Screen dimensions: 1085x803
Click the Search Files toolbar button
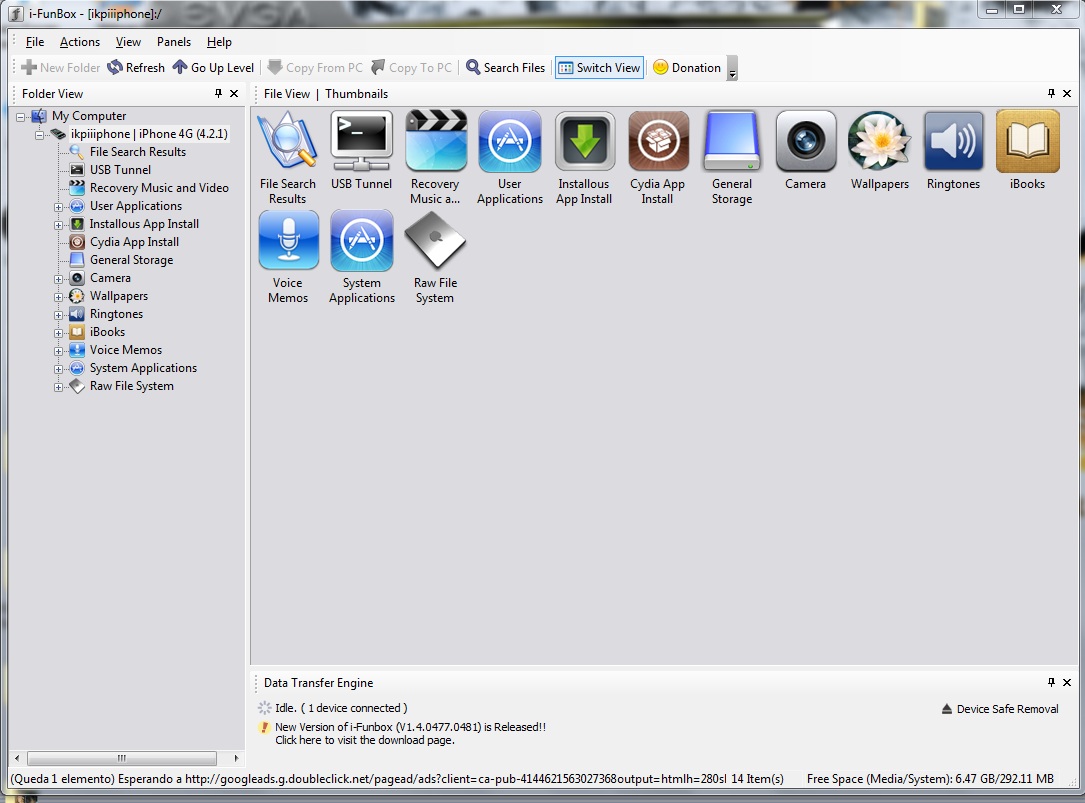506,67
